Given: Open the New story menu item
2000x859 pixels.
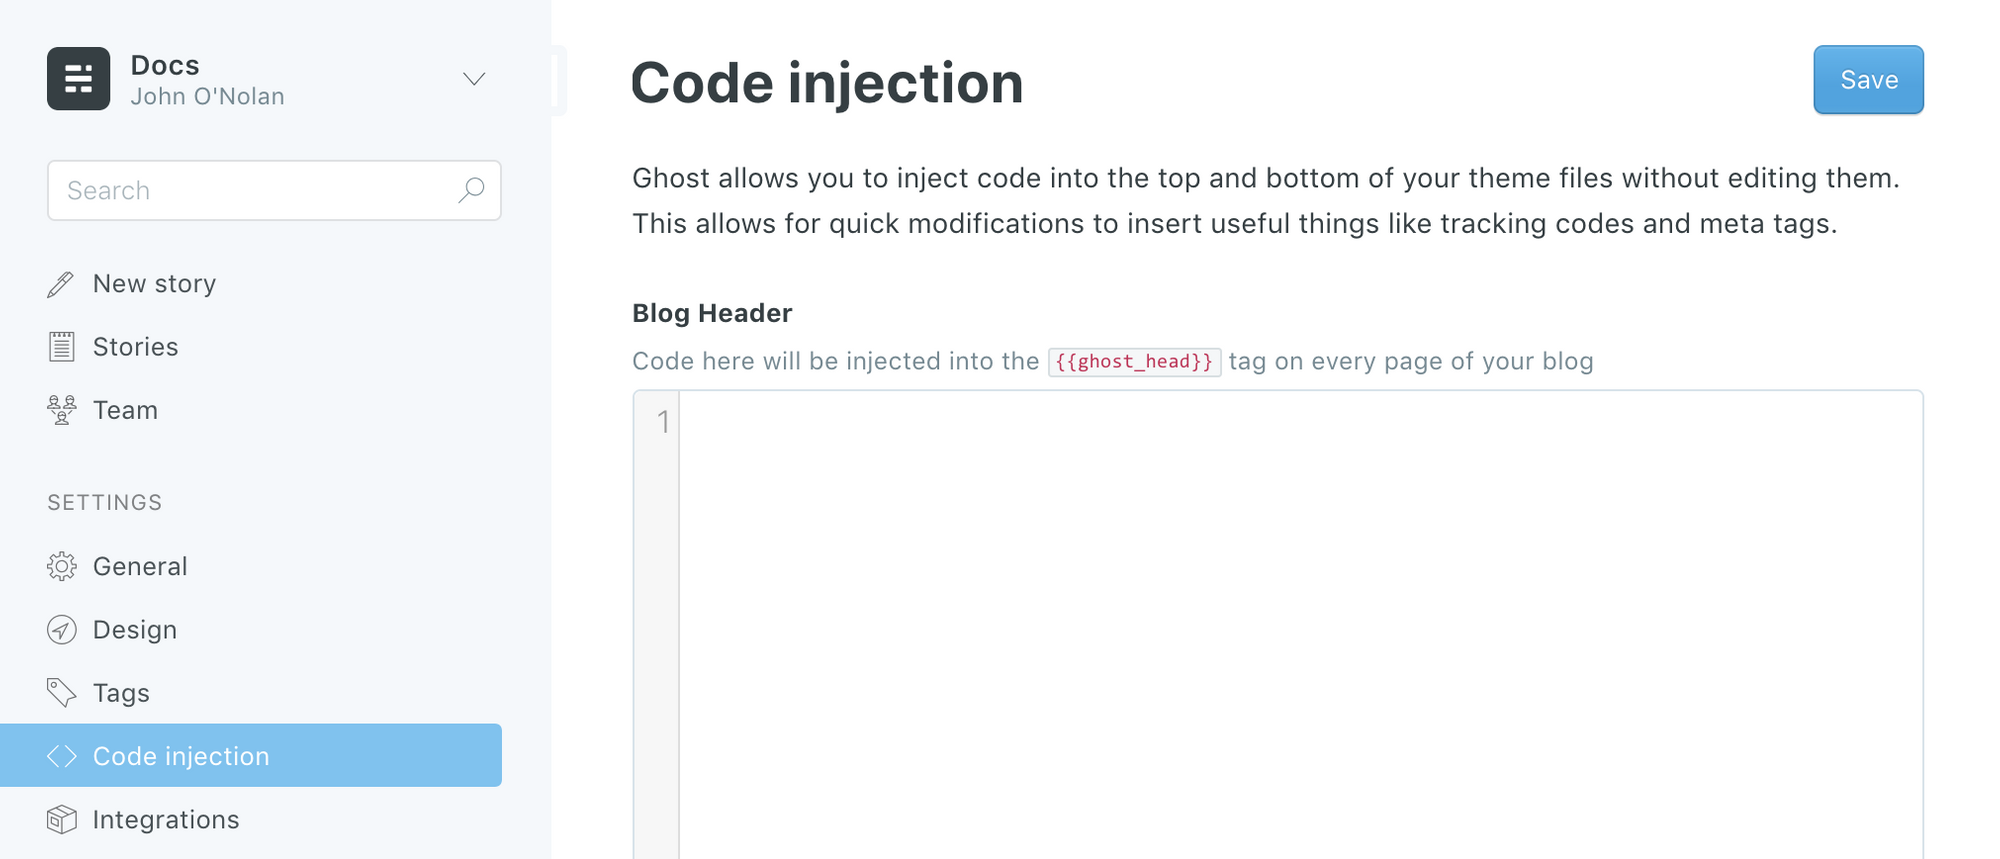Looking at the screenshot, I should pyautogui.click(x=154, y=284).
